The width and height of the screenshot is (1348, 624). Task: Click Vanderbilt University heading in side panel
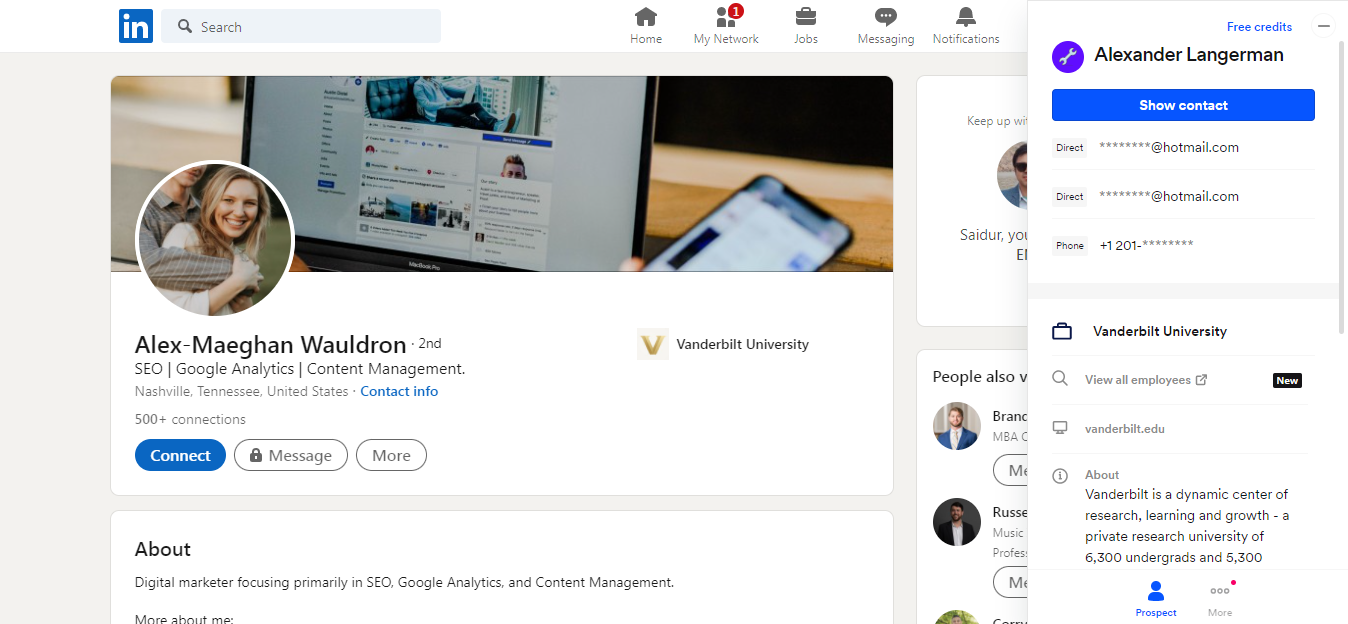pos(1160,331)
